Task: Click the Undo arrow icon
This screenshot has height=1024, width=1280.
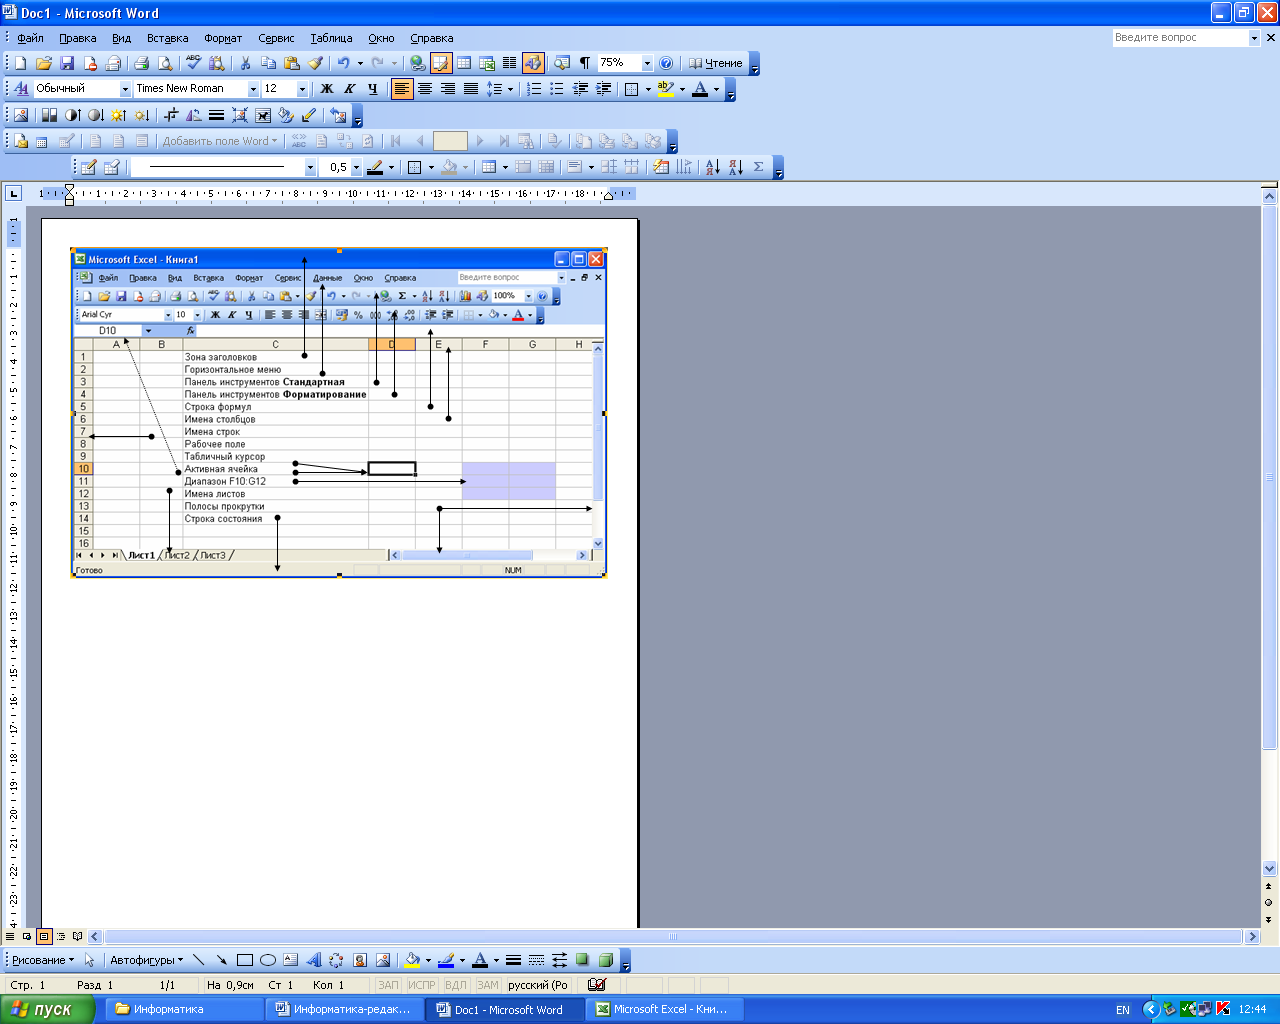Action: point(343,63)
